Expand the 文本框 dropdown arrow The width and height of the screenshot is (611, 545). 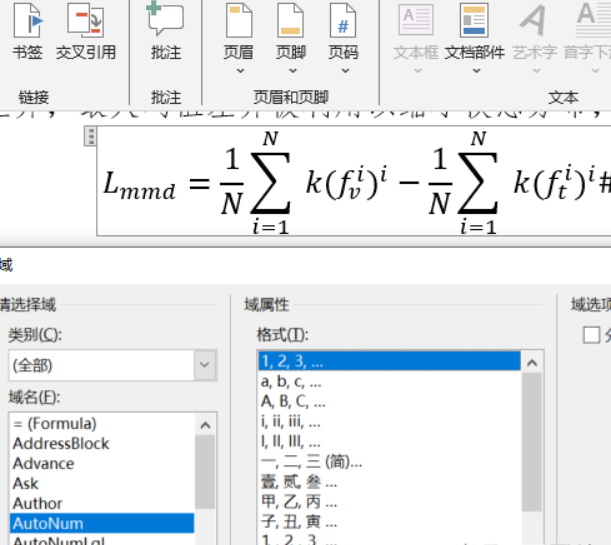(418, 71)
